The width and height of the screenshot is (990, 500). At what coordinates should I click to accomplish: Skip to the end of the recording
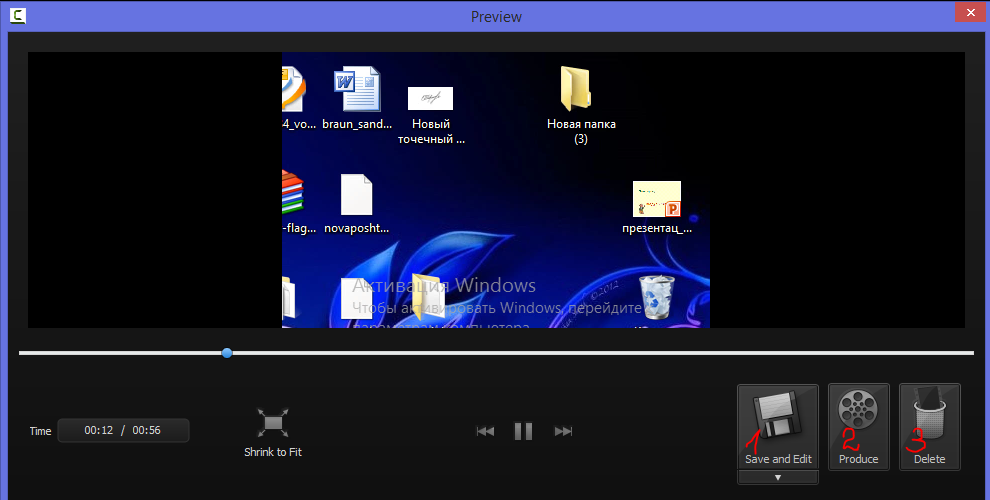coord(563,431)
